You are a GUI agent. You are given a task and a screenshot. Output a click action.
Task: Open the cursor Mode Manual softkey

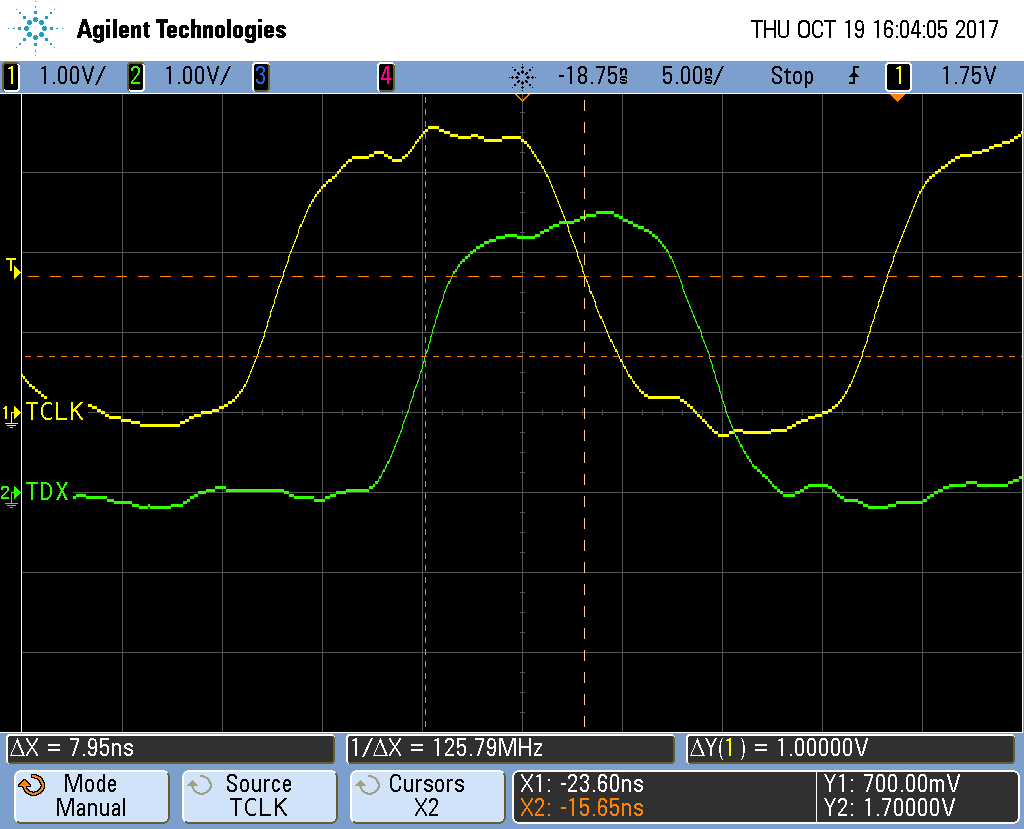point(90,796)
